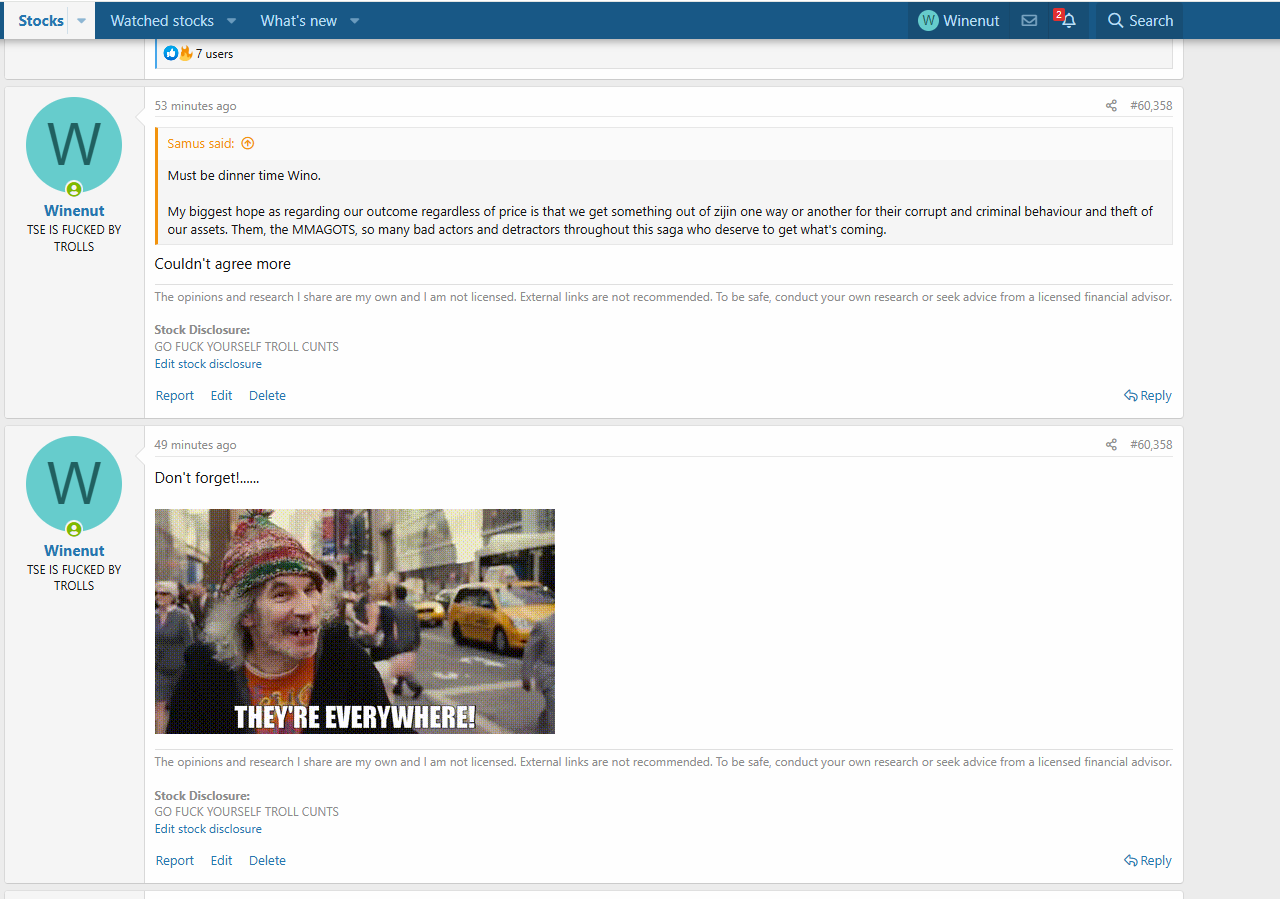Click Edit stock disclosure in the GIF post
Viewport: 1280px width, 899px height.
click(x=208, y=829)
